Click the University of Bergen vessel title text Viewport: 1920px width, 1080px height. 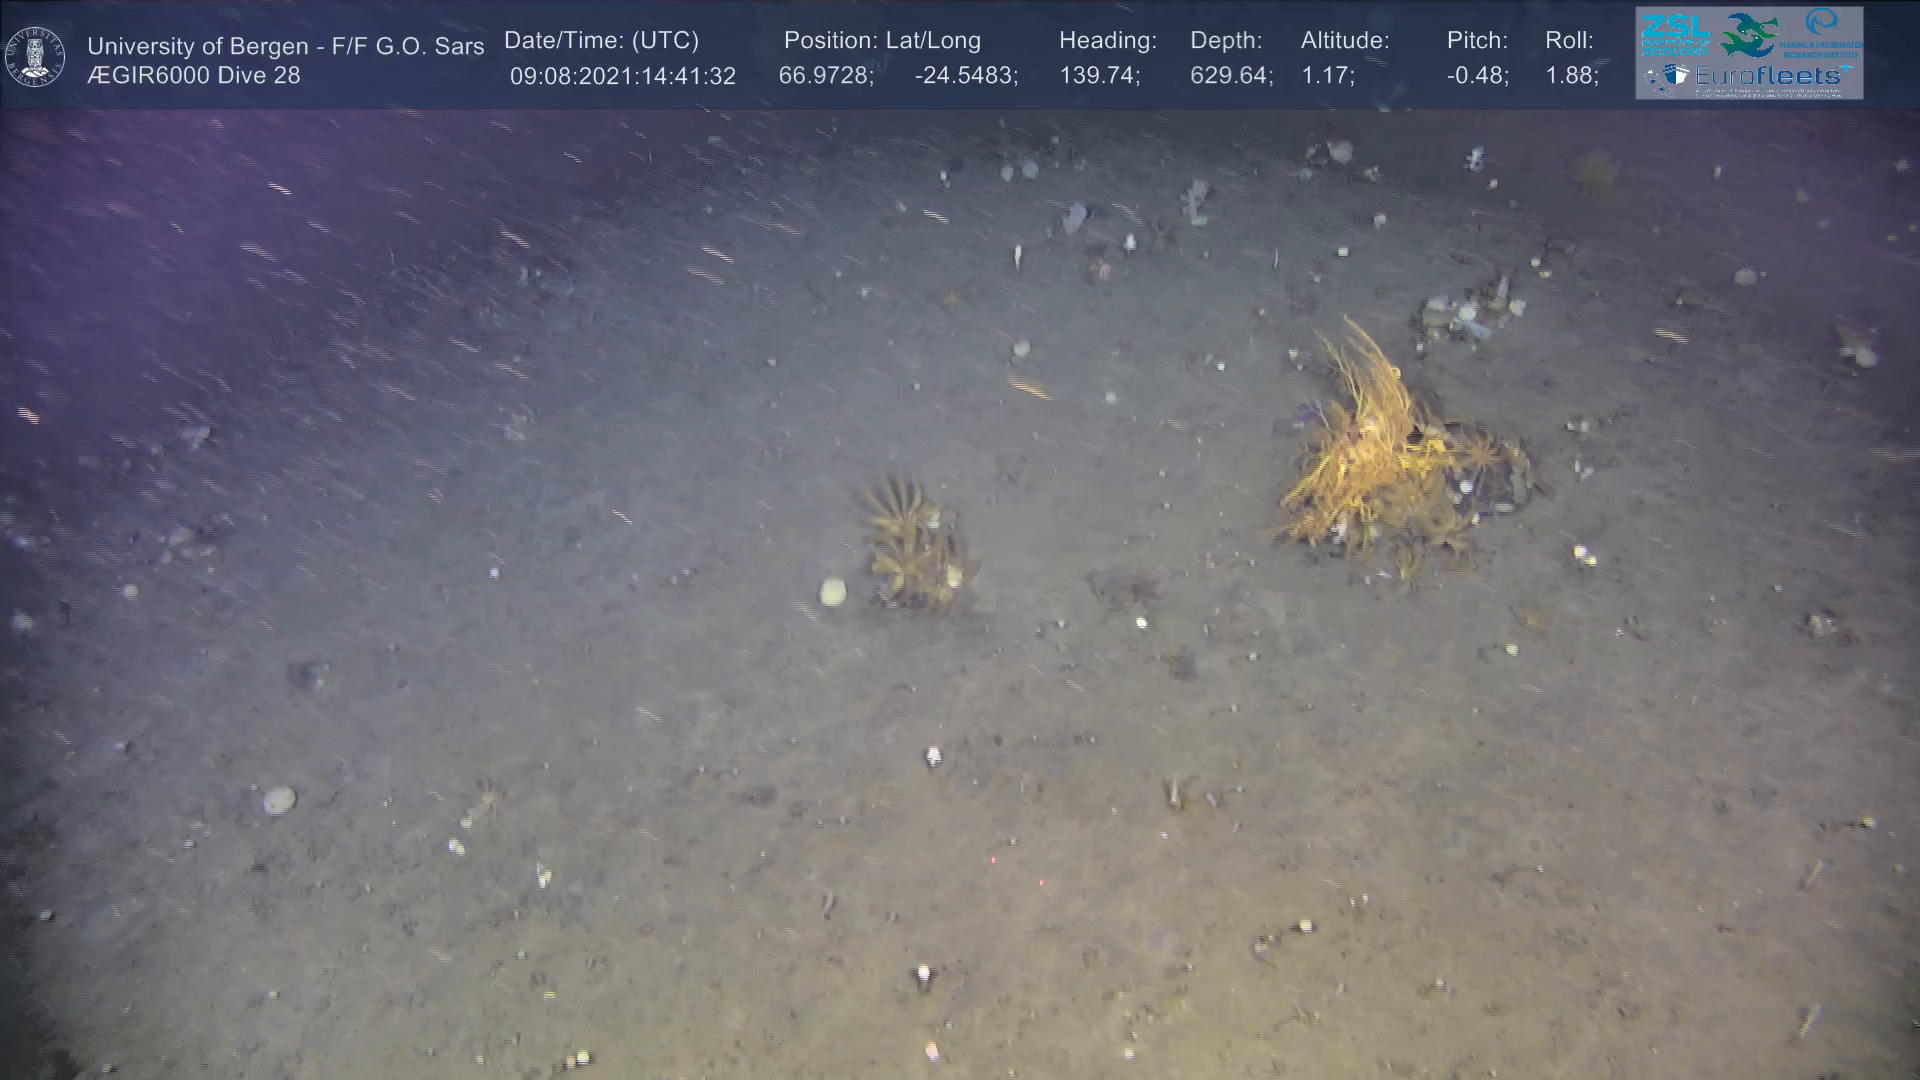tap(286, 46)
